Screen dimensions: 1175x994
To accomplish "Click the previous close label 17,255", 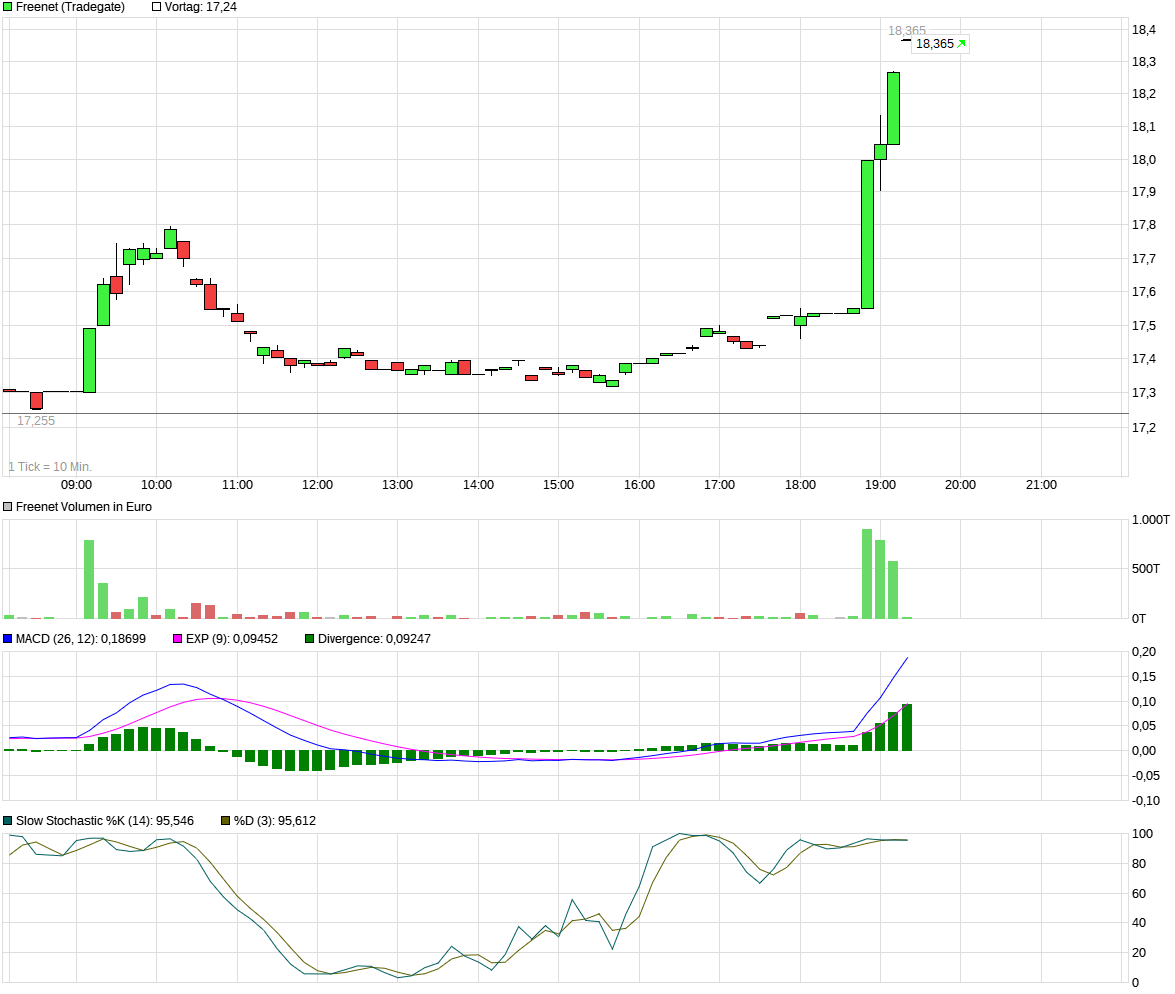I will click(x=36, y=421).
